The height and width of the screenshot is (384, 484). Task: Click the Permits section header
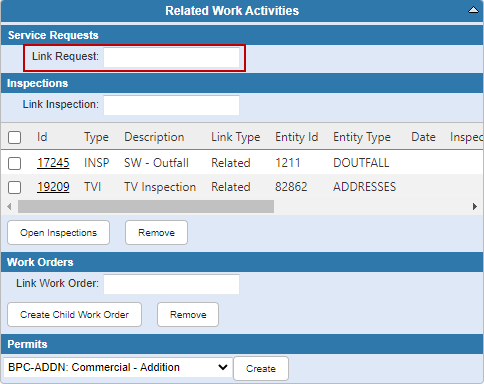coord(242,344)
